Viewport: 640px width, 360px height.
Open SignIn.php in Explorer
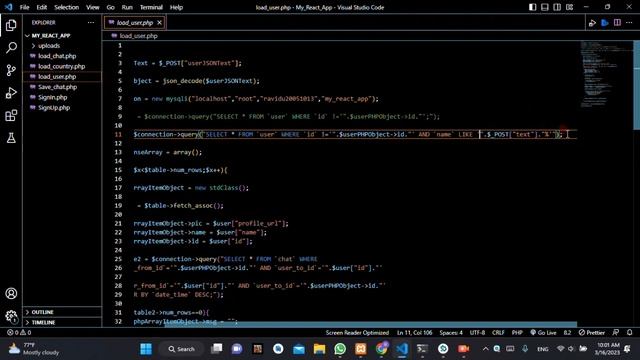[62, 97]
